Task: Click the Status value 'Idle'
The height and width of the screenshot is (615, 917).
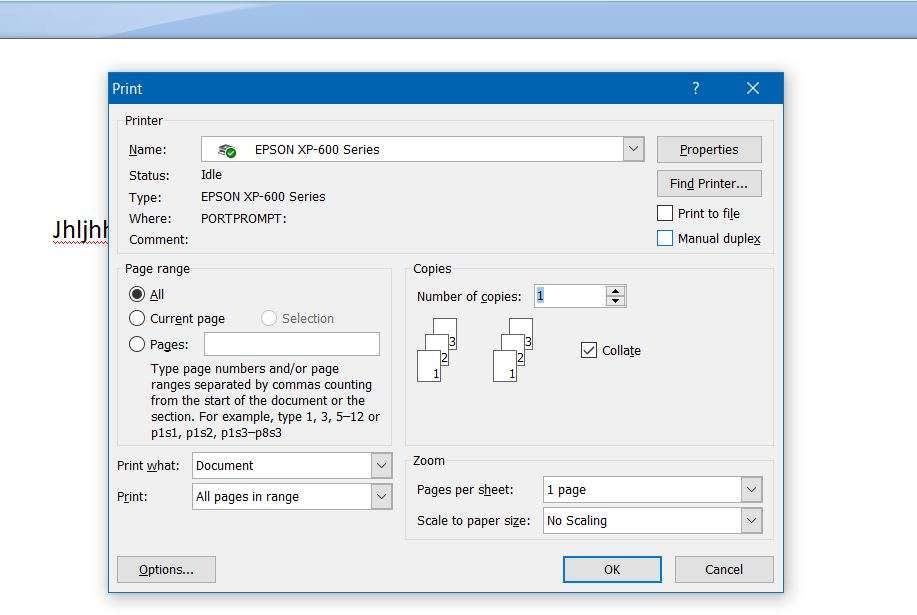Action: pyautogui.click(x=211, y=175)
